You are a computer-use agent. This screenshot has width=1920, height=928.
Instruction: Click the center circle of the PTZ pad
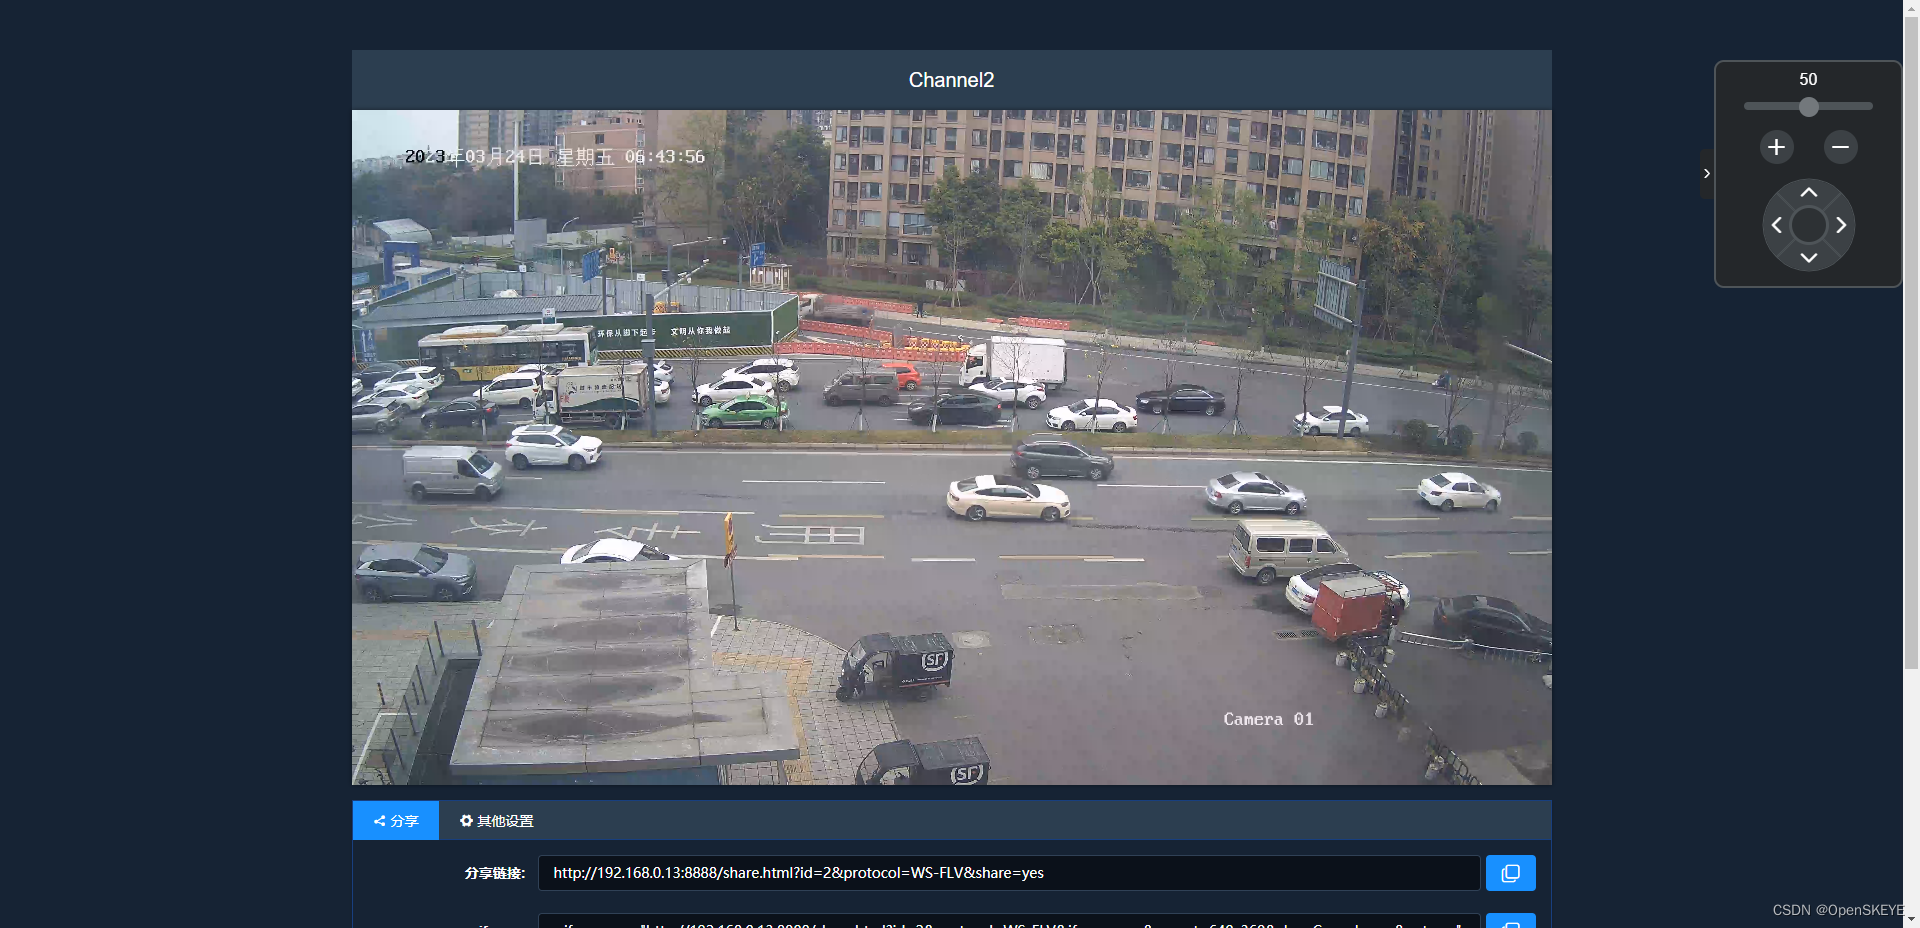tap(1808, 225)
